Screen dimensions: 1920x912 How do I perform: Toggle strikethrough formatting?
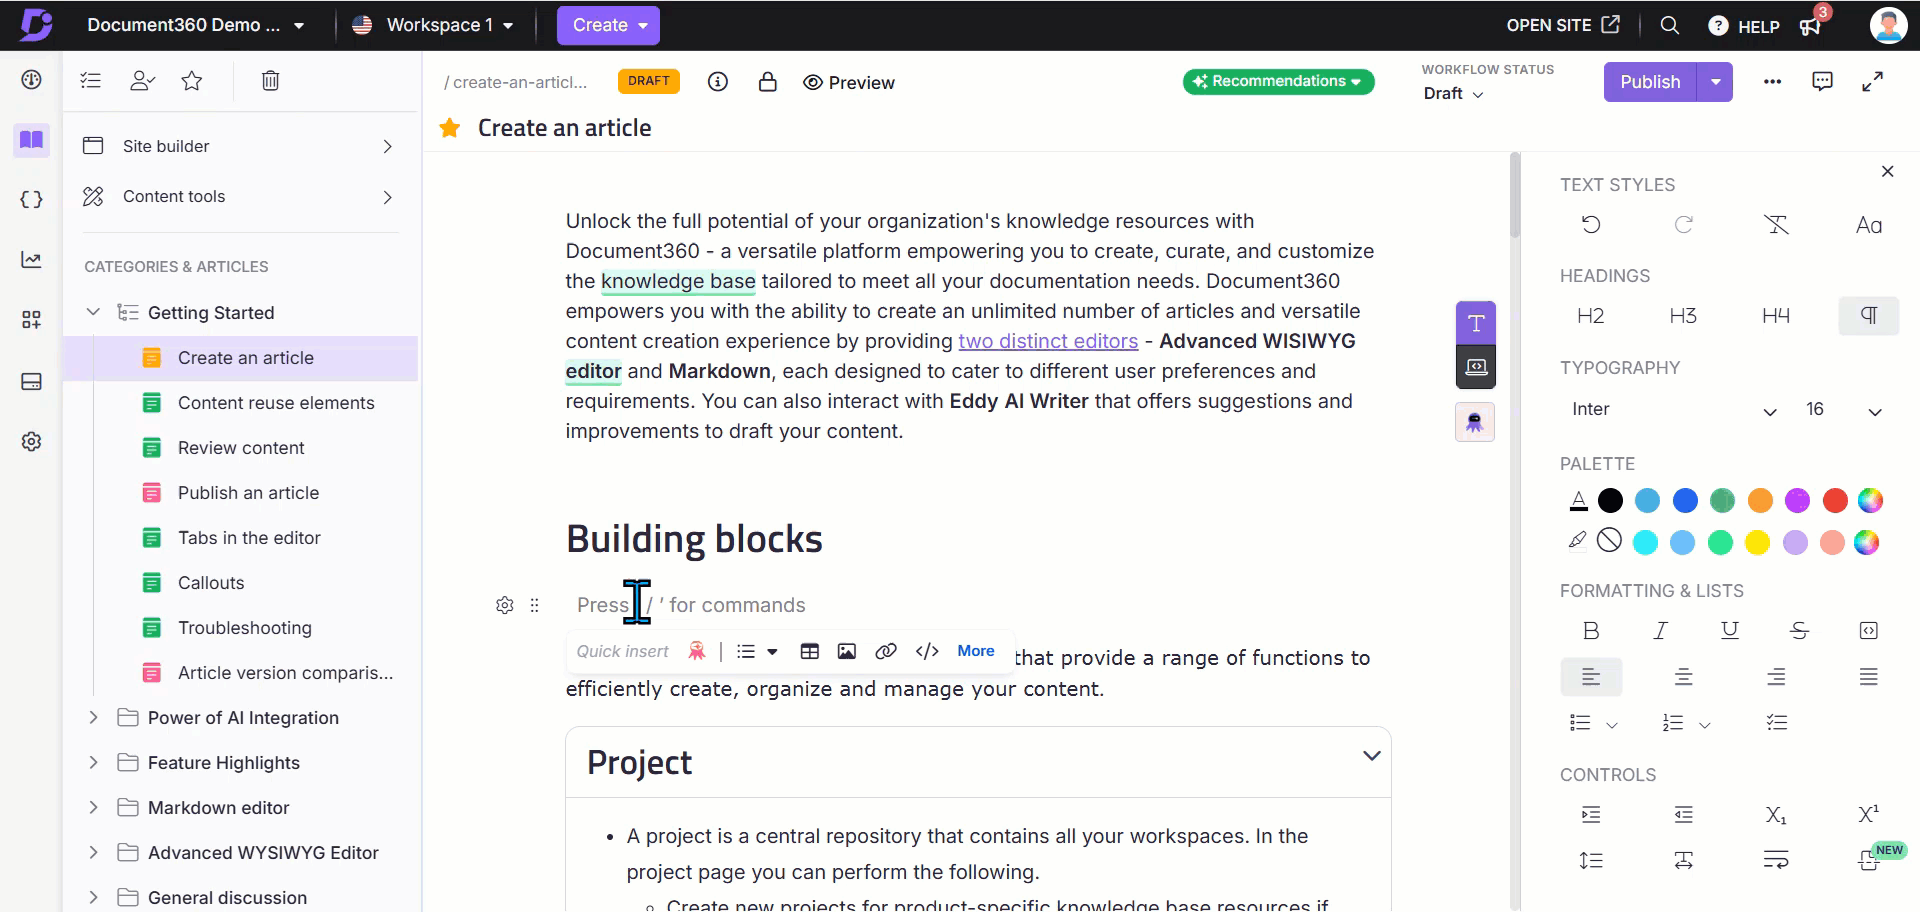click(x=1799, y=630)
